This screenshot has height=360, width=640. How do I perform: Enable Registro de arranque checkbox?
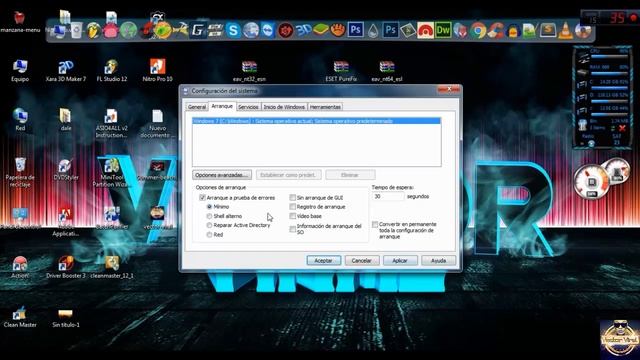tap(293, 207)
